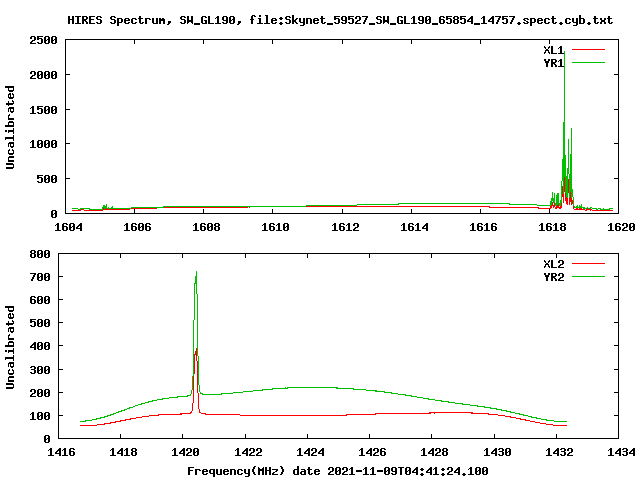Click the 1420 x-axis tick label

[185, 452]
